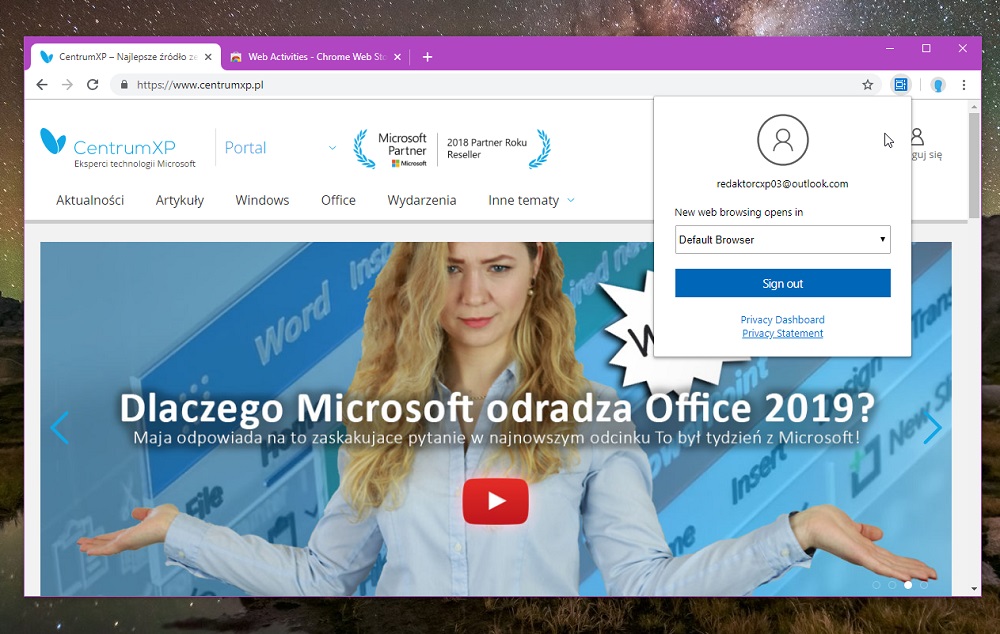Screen dimensions: 1000x634
Task: Open the Office menu item
Action: point(338,200)
